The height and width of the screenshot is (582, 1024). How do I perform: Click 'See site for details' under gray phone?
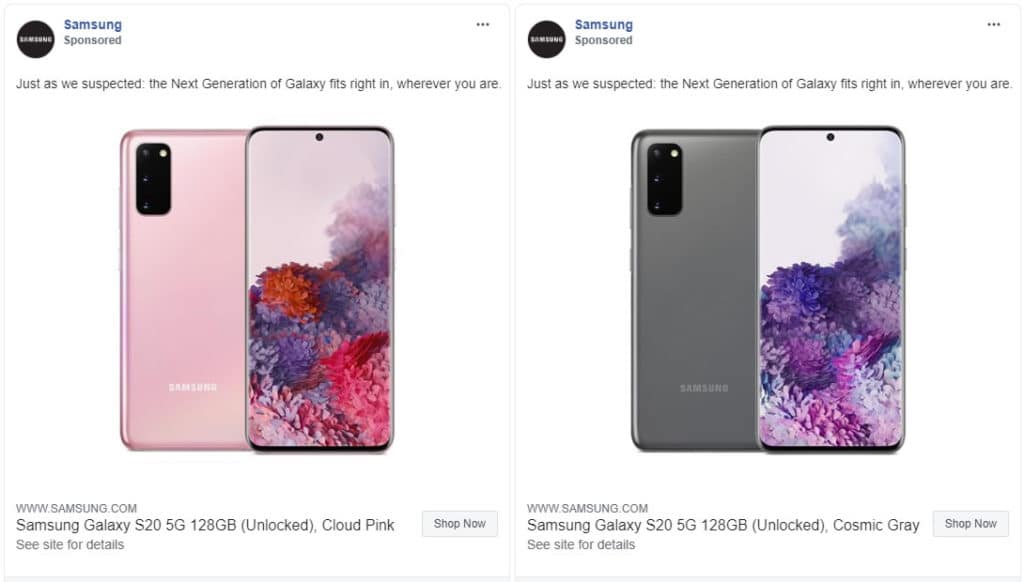[x=581, y=545]
